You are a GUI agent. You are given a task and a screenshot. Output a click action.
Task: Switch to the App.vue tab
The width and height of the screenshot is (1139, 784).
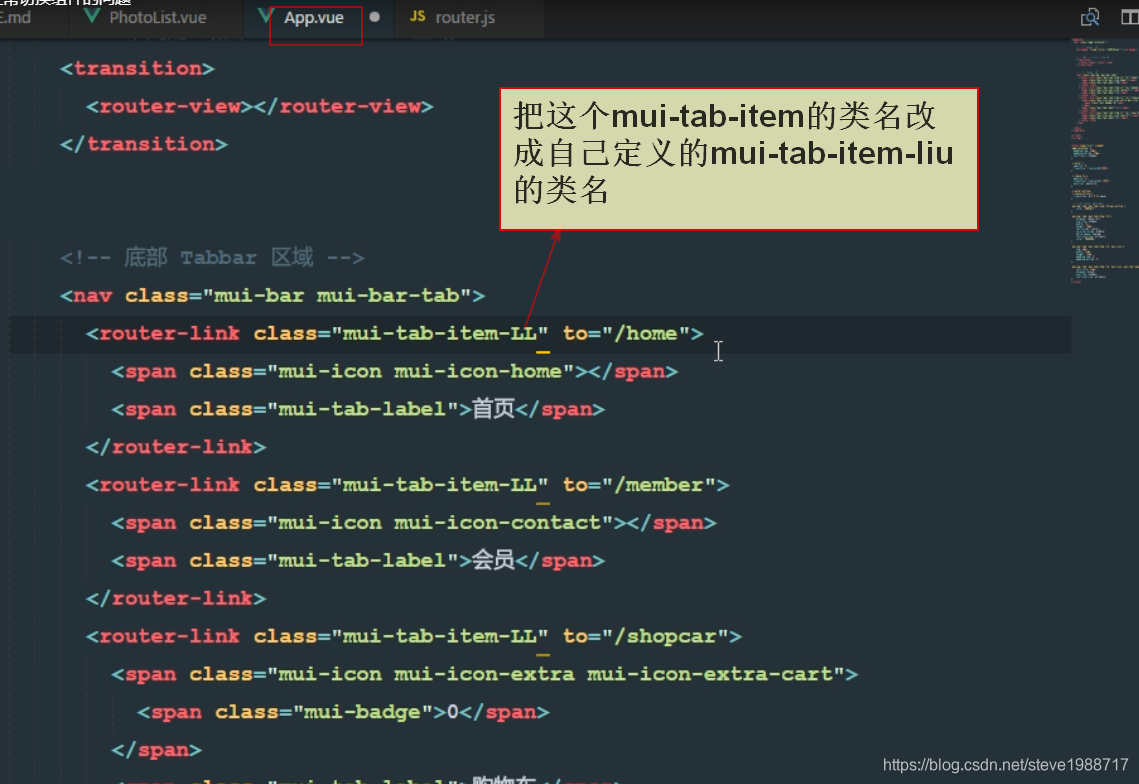click(313, 18)
